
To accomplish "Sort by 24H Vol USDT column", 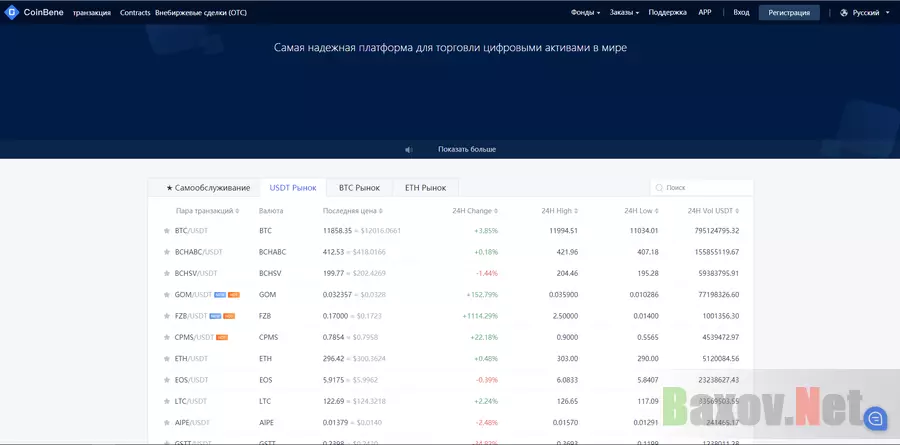I will (x=713, y=211).
